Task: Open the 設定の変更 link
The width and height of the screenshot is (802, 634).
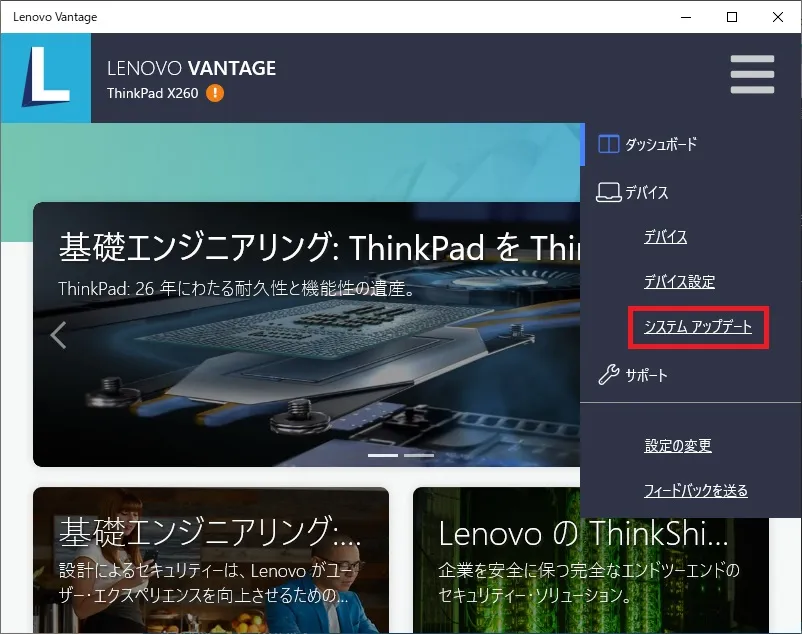Action: coord(678,445)
